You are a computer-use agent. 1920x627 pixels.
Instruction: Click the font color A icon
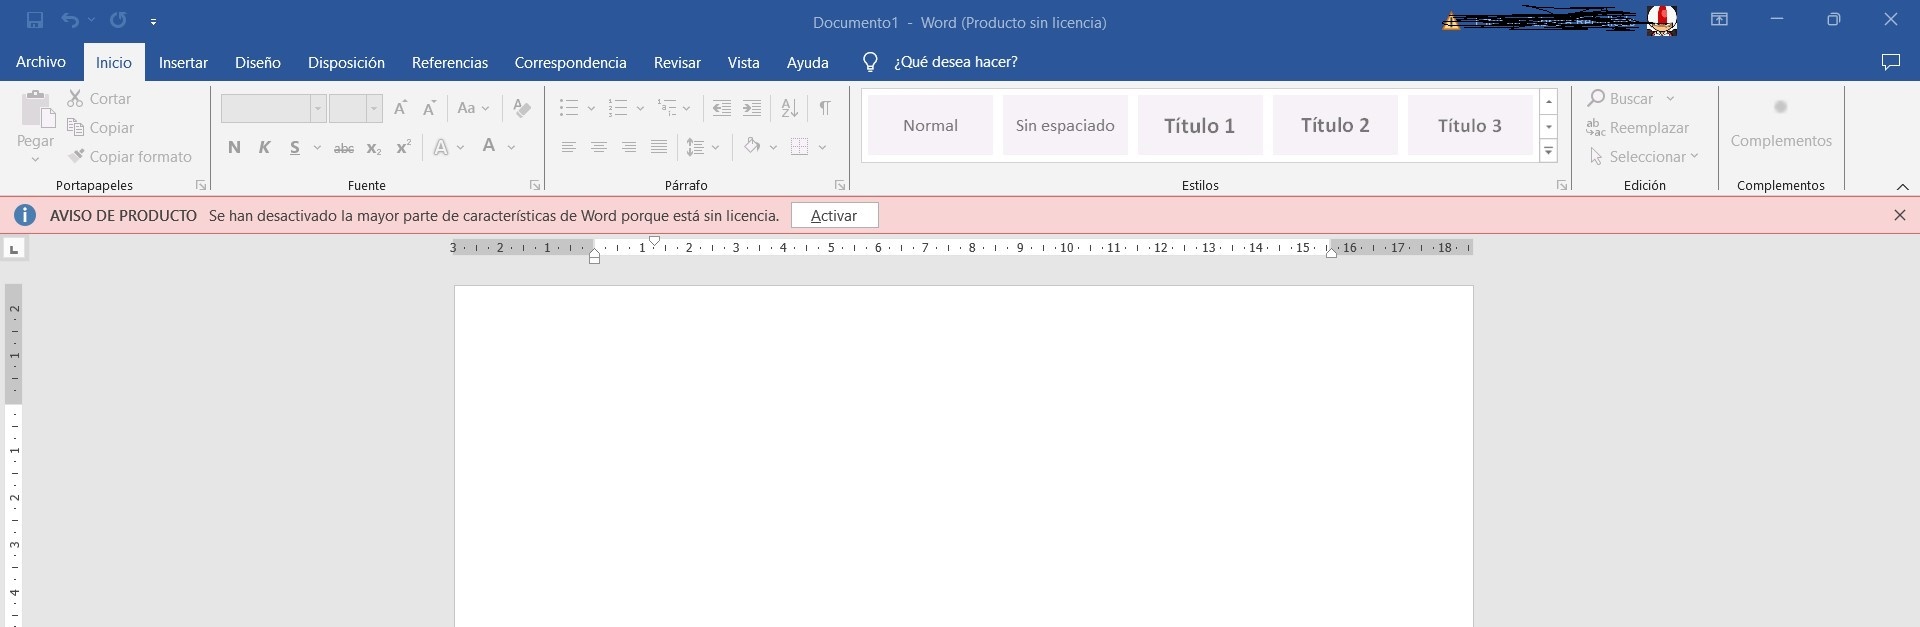pyautogui.click(x=489, y=146)
